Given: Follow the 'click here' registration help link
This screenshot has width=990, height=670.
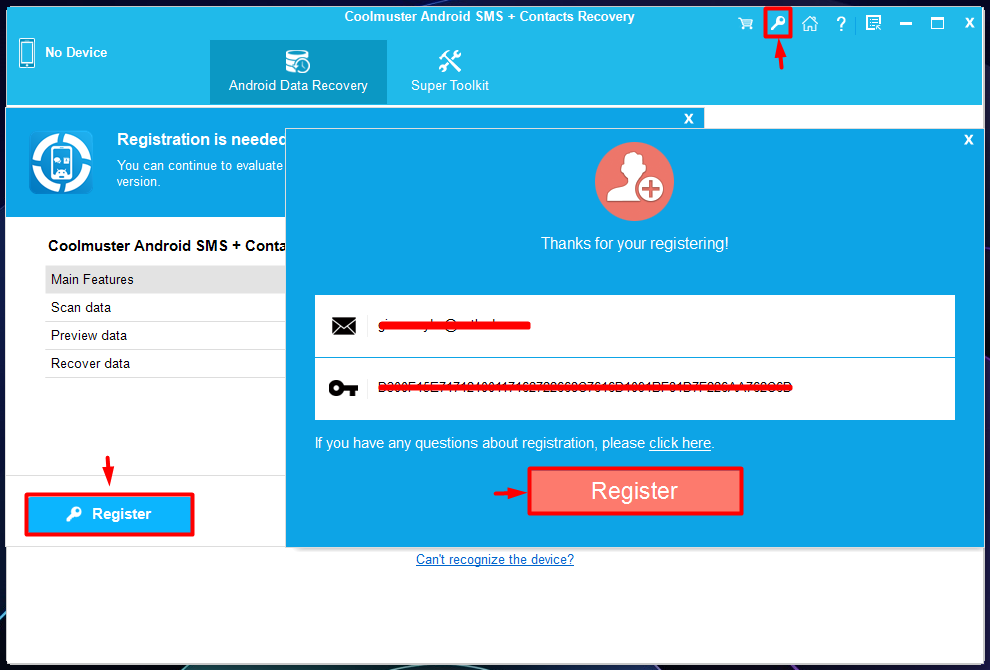Looking at the screenshot, I should [680, 443].
